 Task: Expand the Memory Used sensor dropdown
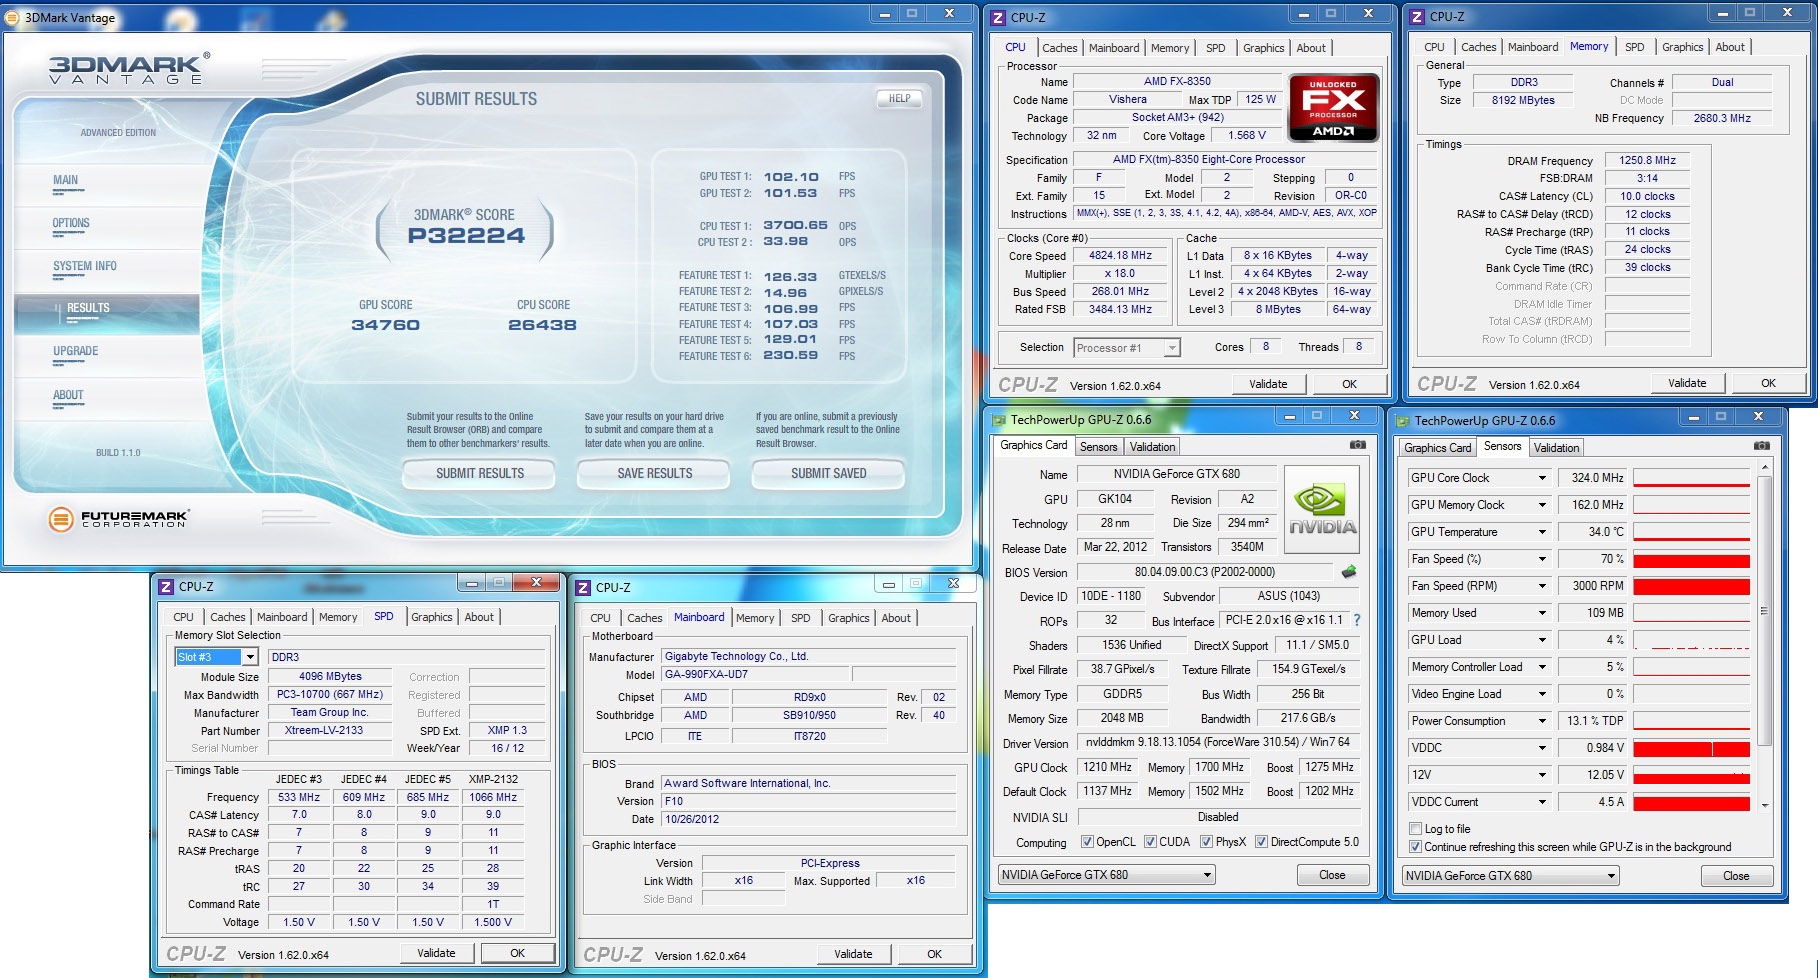(1542, 613)
